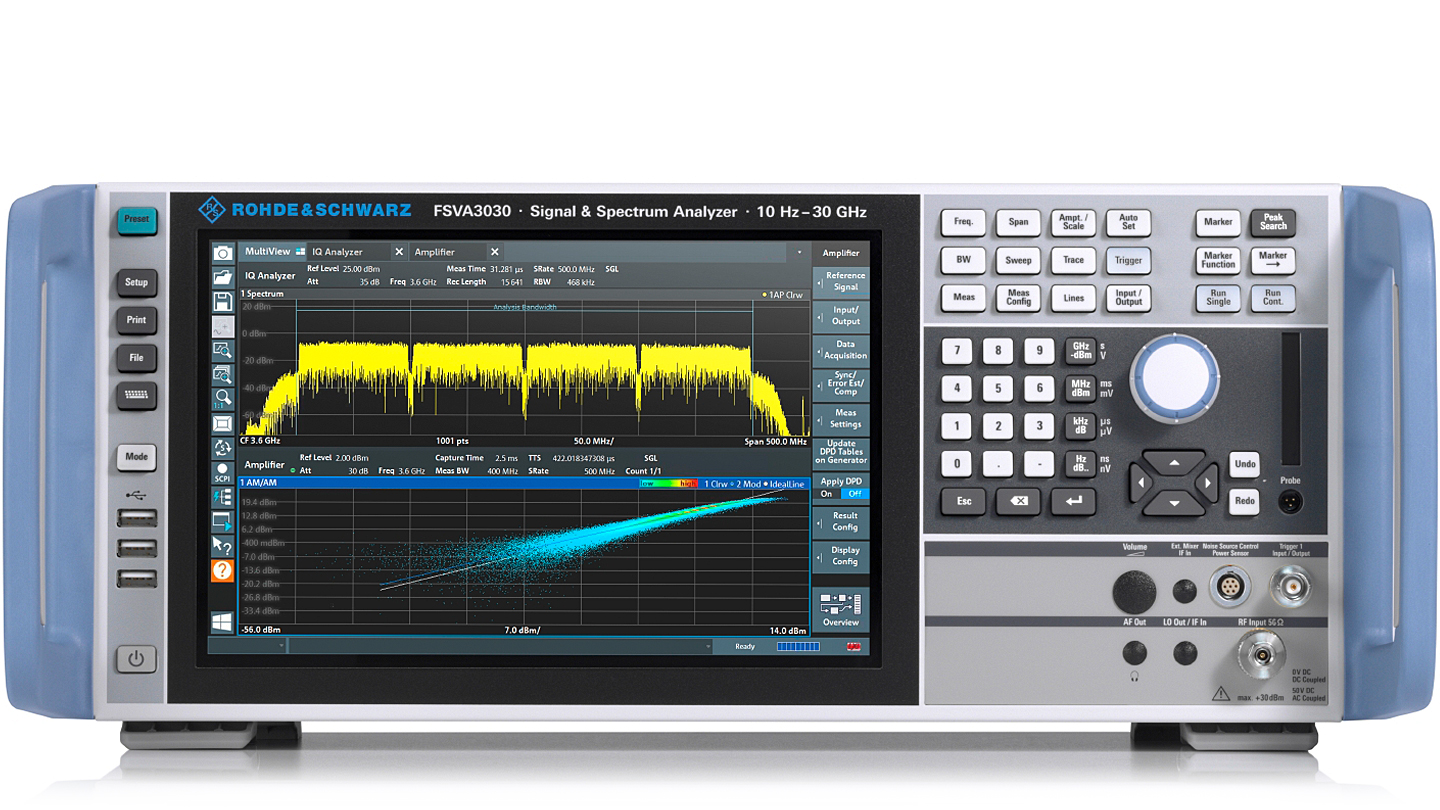1440x810 pixels.
Task: Select the IQ Analyzer tab
Action: [338, 252]
